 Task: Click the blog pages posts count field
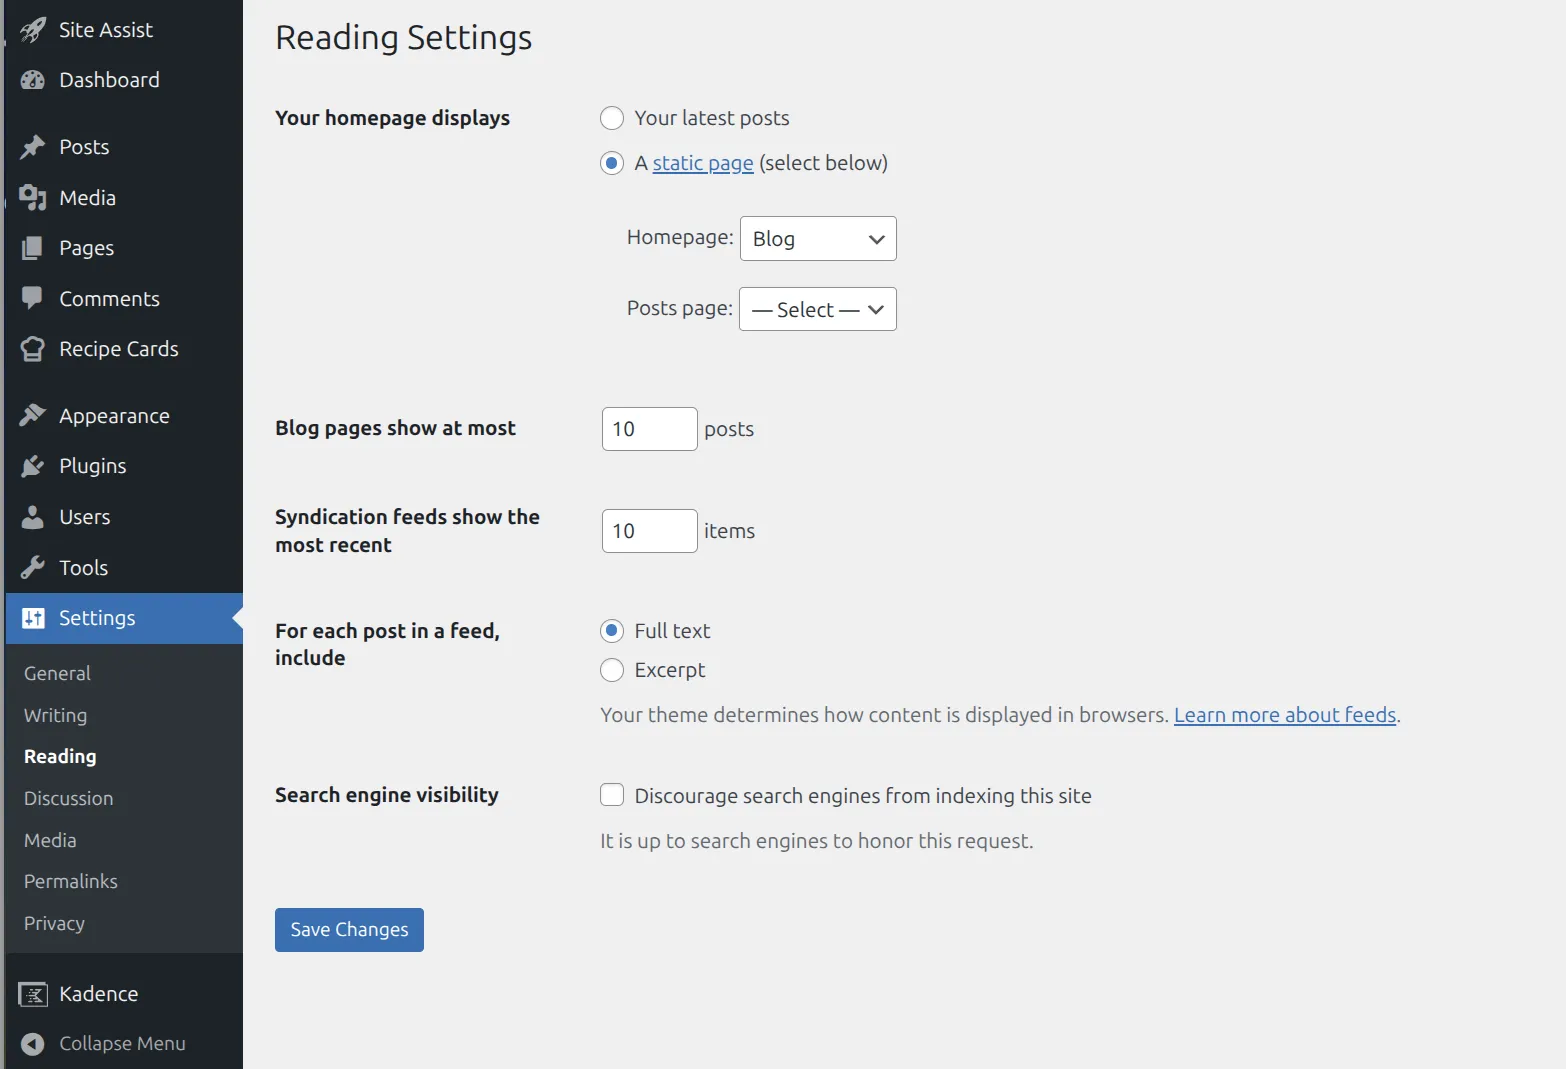coord(649,429)
